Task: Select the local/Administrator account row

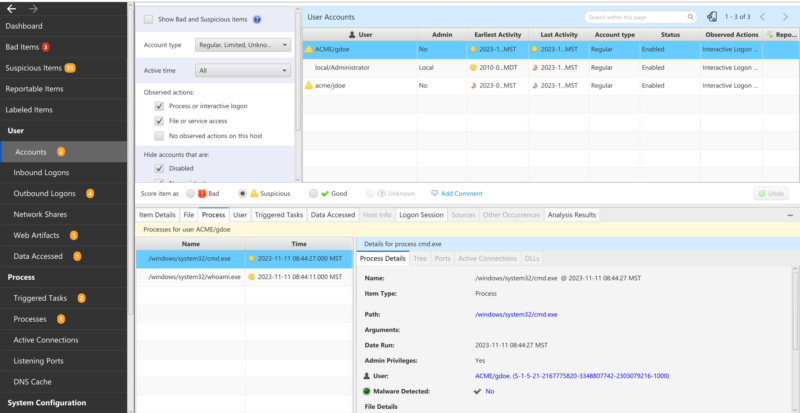Action: pyautogui.click(x=551, y=67)
